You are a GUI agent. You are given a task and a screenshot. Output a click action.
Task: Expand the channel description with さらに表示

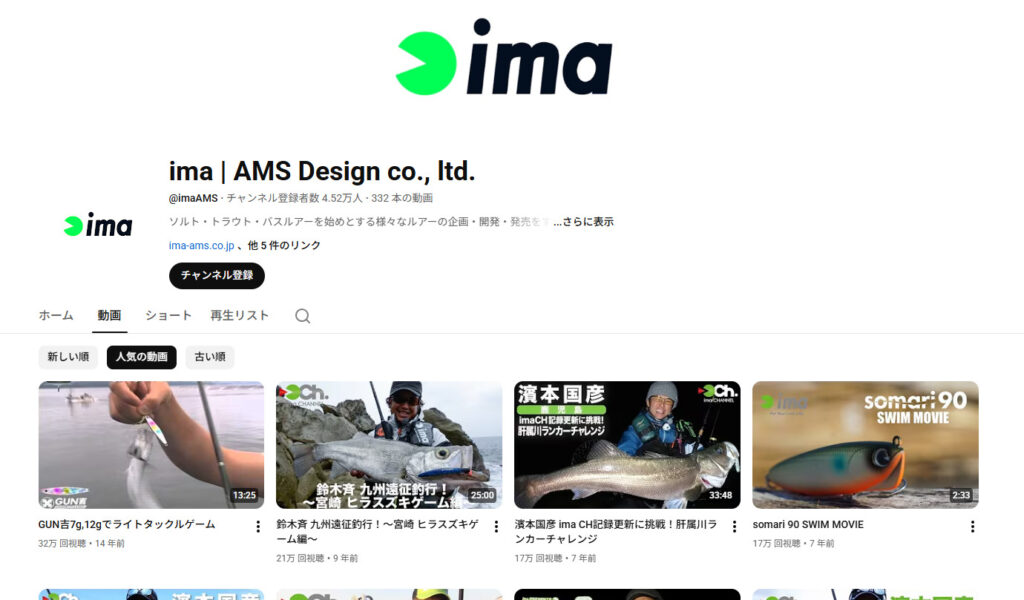click(587, 221)
